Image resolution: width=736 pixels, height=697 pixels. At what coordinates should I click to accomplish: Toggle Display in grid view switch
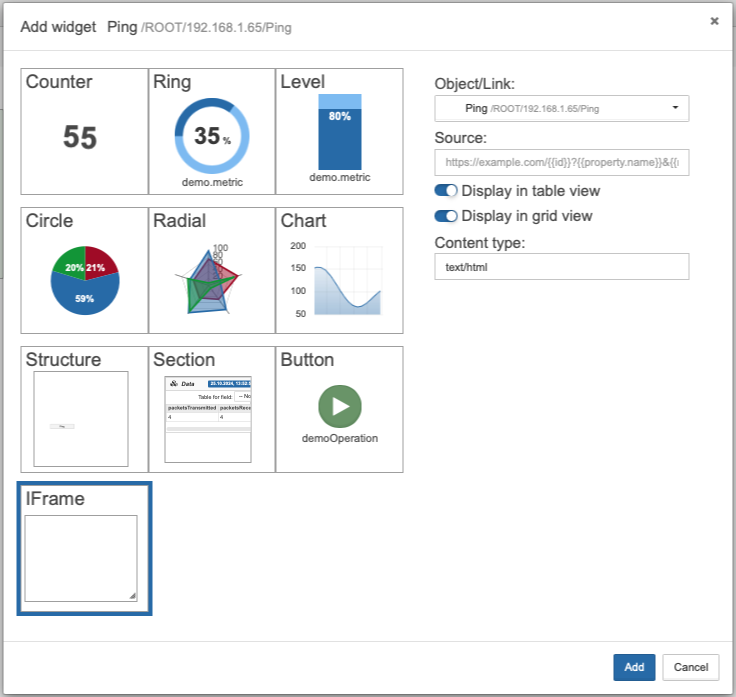pyautogui.click(x=446, y=216)
